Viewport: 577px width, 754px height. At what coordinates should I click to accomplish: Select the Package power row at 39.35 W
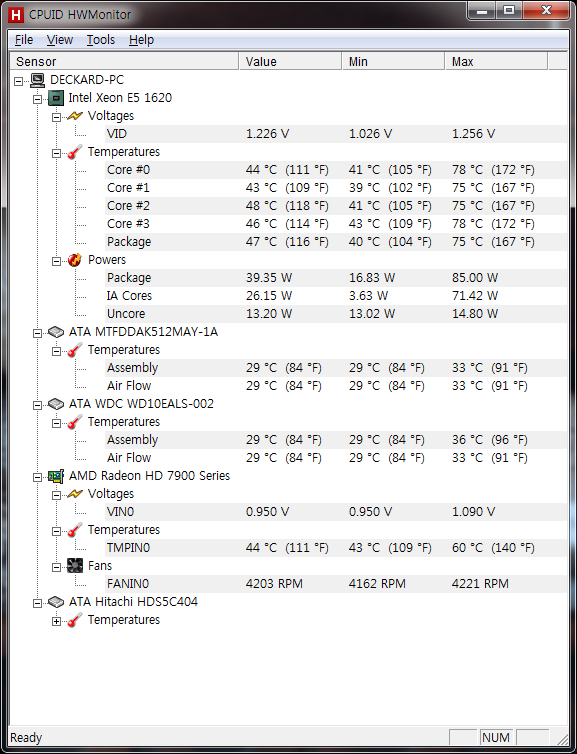(336, 278)
